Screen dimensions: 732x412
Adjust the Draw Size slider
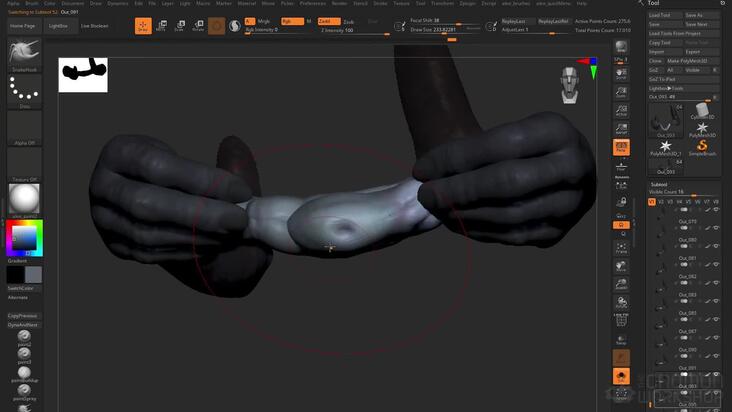pyautogui.click(x=445, y=30)
